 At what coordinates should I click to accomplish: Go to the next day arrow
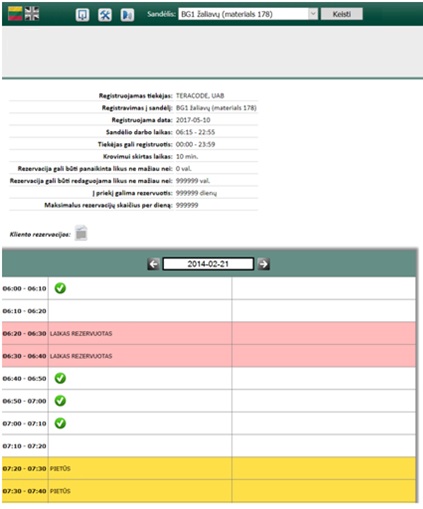[x=263, y=264]
